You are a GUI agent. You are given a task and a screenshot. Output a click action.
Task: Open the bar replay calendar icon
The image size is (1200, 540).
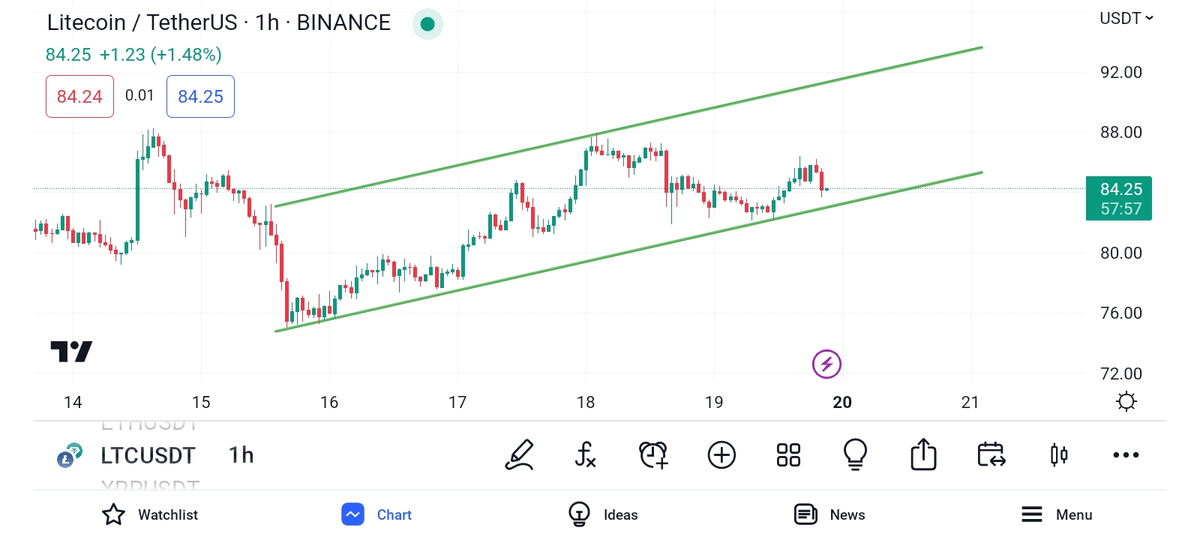tap(991, 455)
